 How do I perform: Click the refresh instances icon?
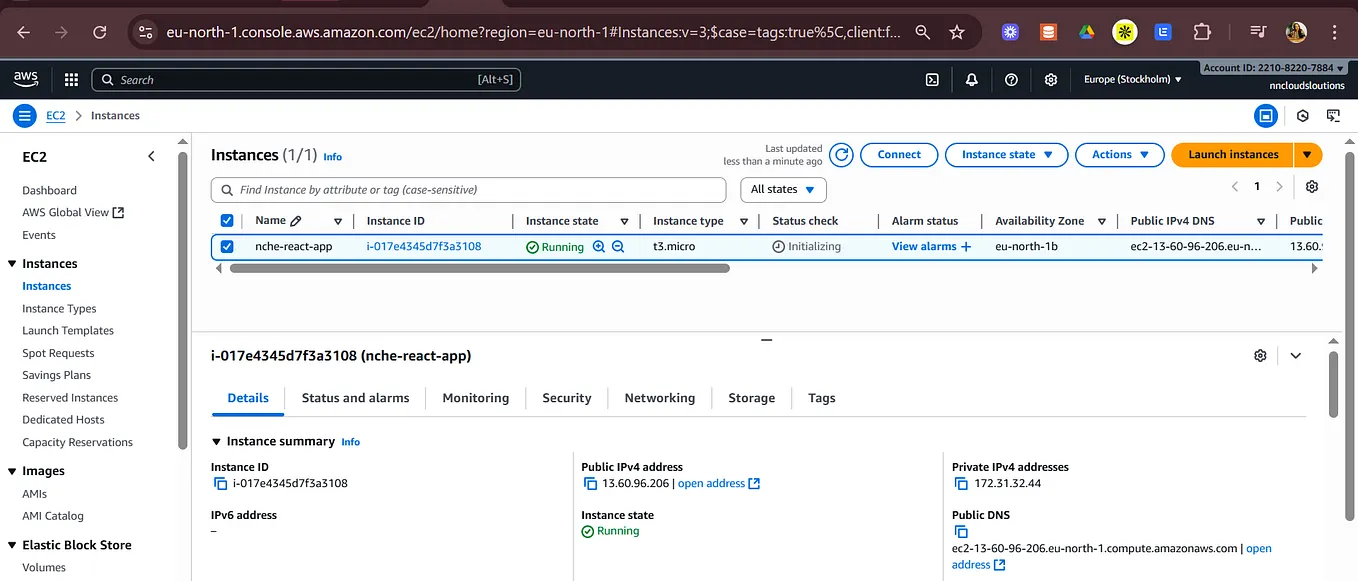pos(841,155)
